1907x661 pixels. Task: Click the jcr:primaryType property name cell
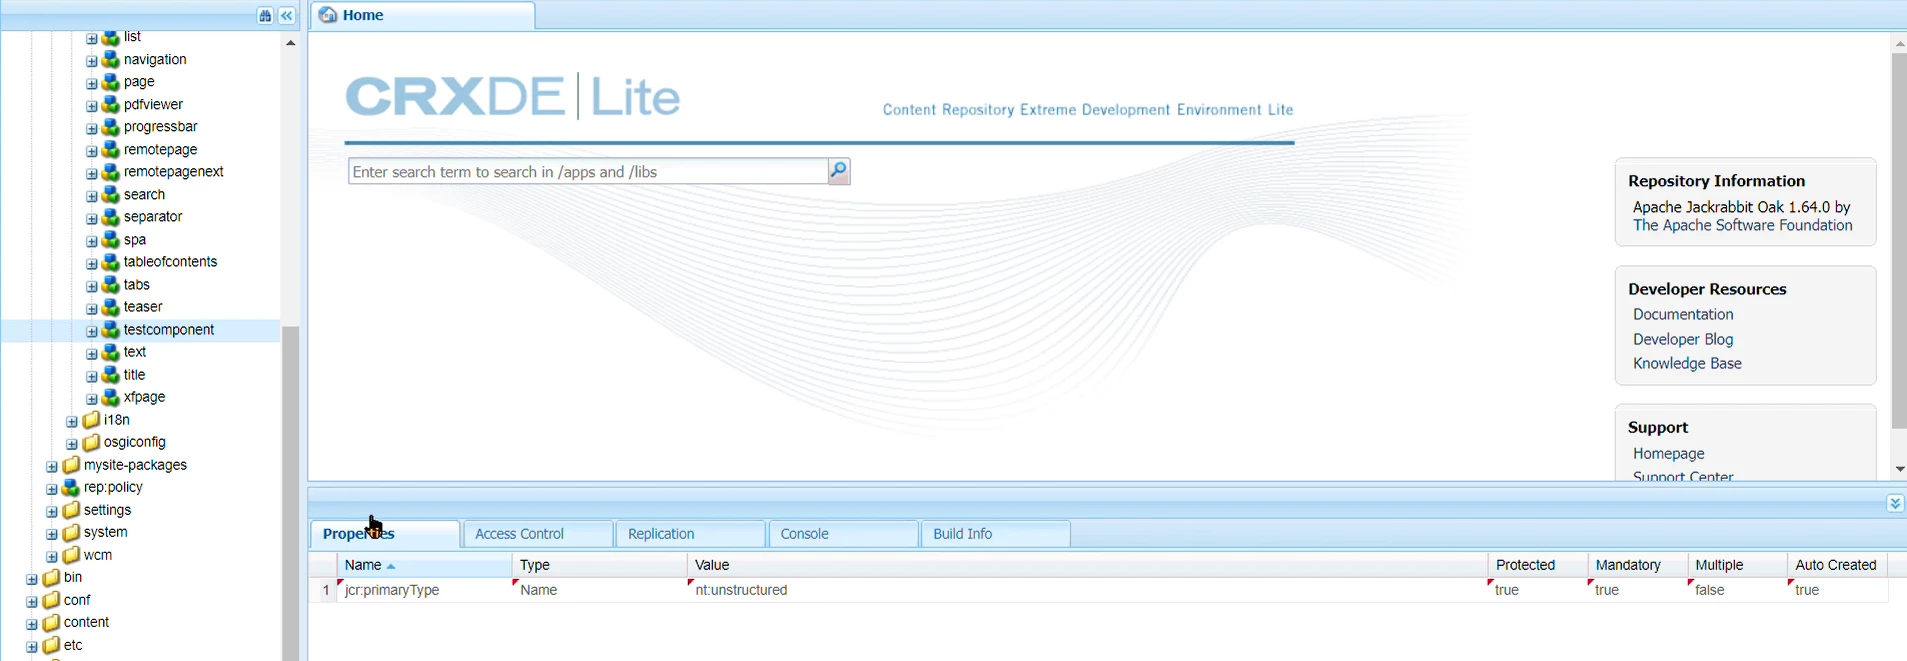(425, 591)
